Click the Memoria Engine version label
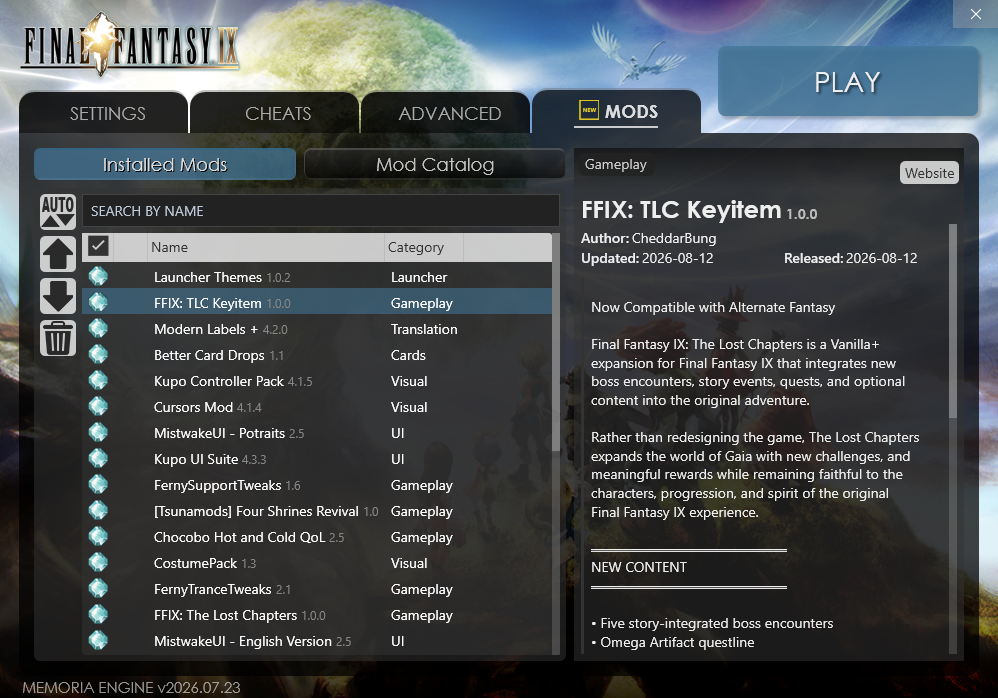 (x=131, y=687)
